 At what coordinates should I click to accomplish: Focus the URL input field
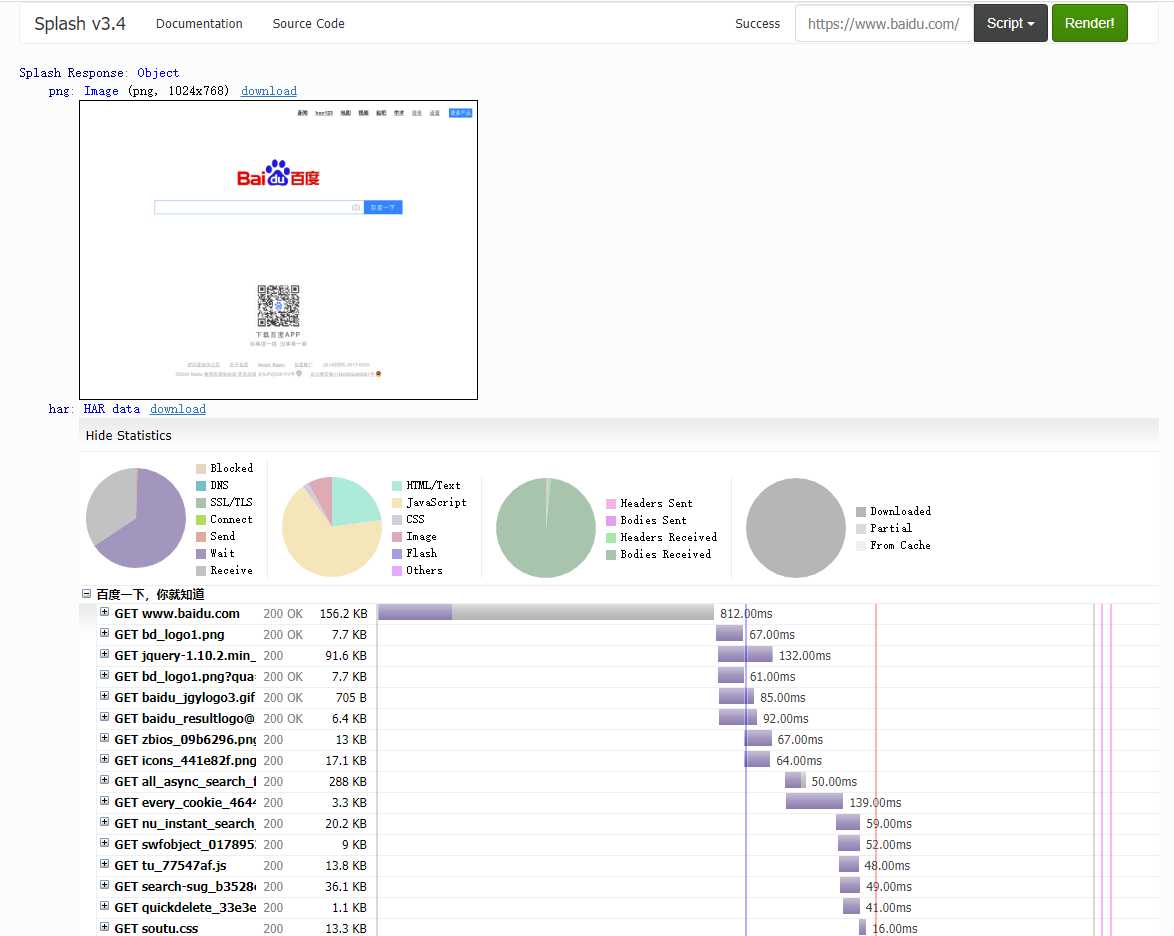[883, 23]
